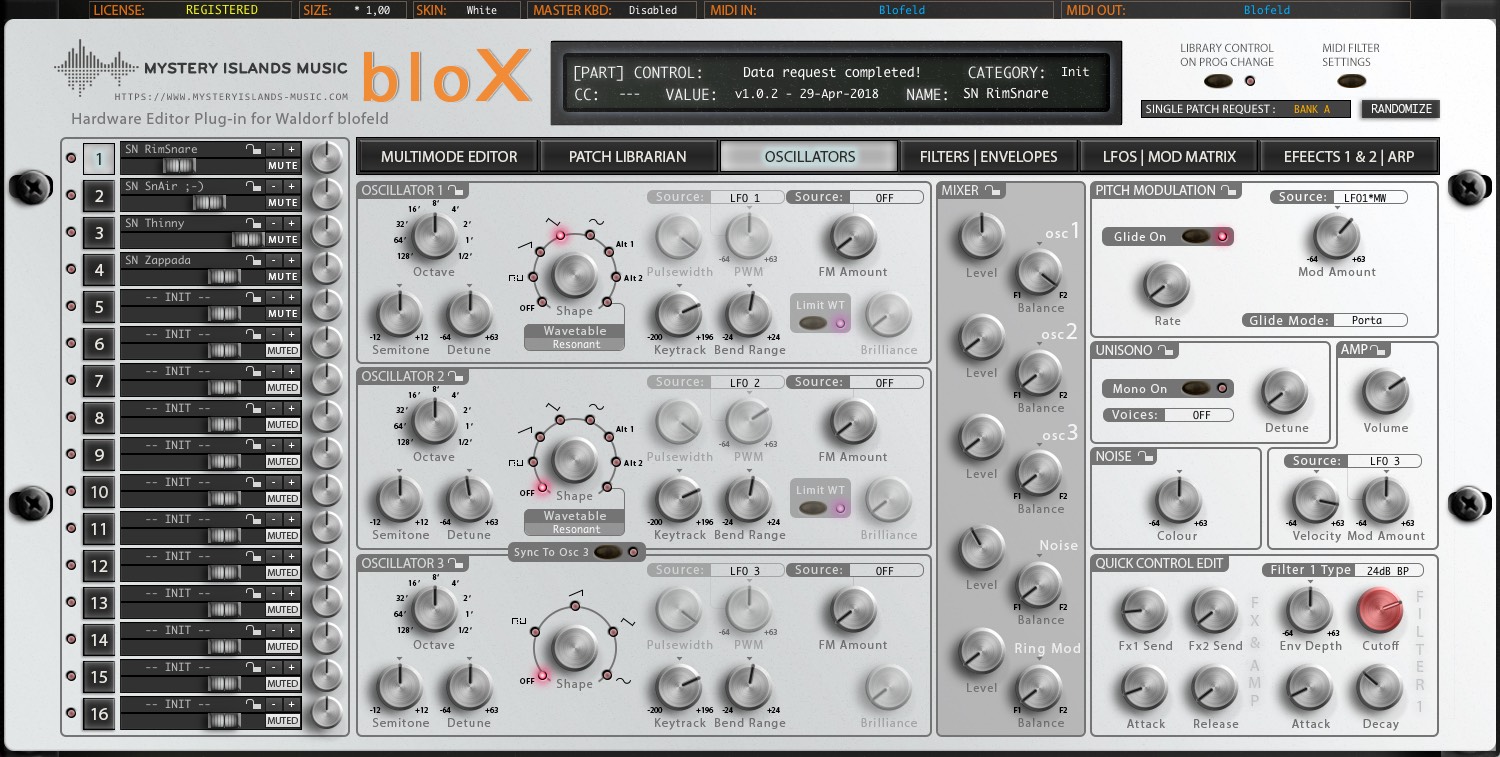Viewport: 1500px width, 757px height.
Task: Open the Glide Mode dropdown showing Porta
Action: tap(1370, 321)
